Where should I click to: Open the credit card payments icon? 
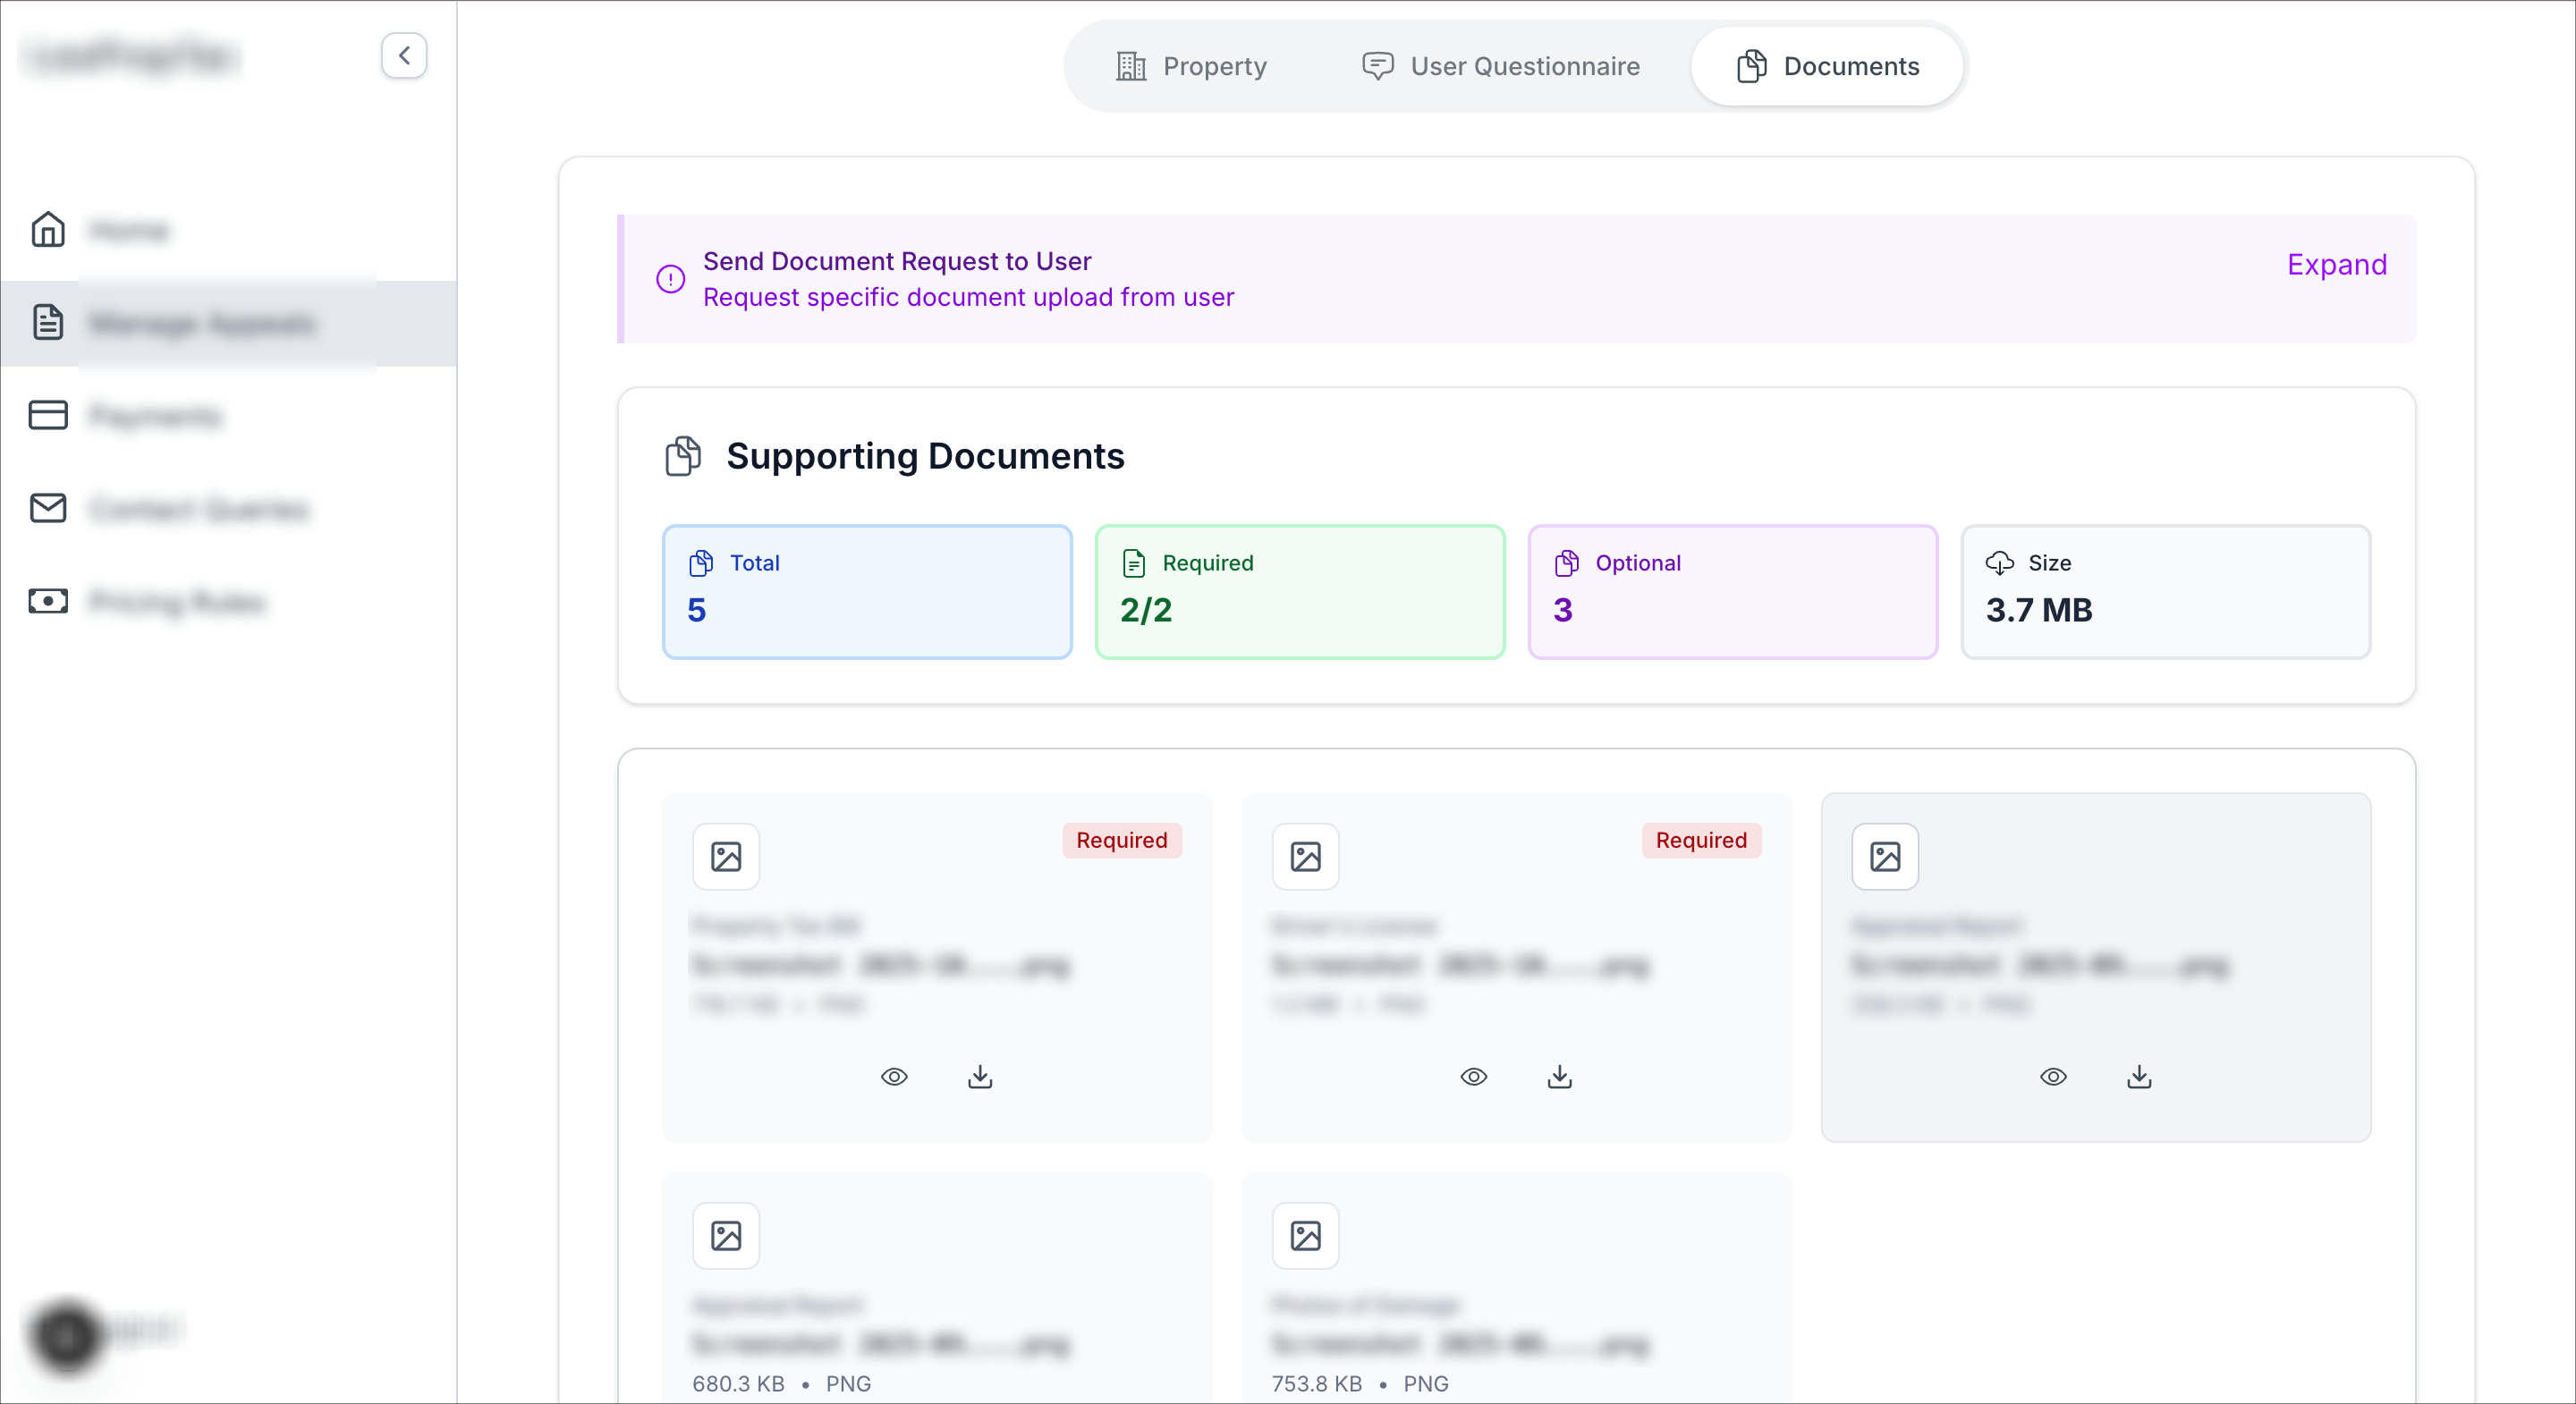(x=48, y=415)
